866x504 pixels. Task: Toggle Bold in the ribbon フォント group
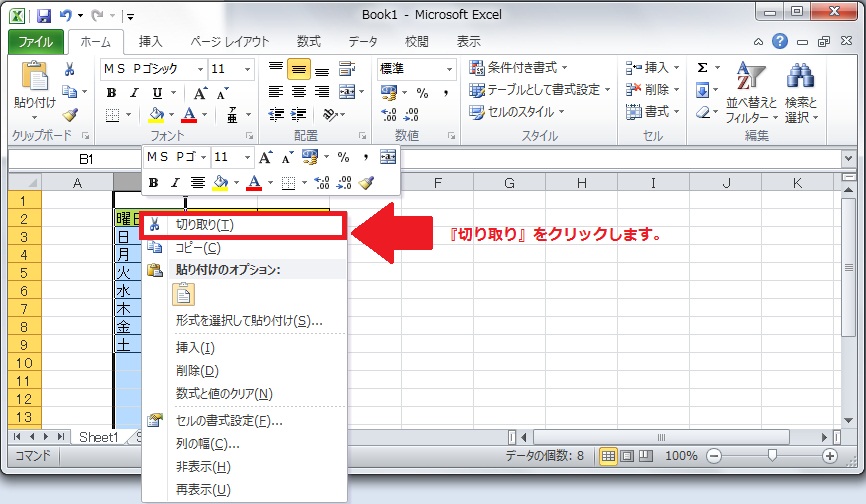pos(112,92)
